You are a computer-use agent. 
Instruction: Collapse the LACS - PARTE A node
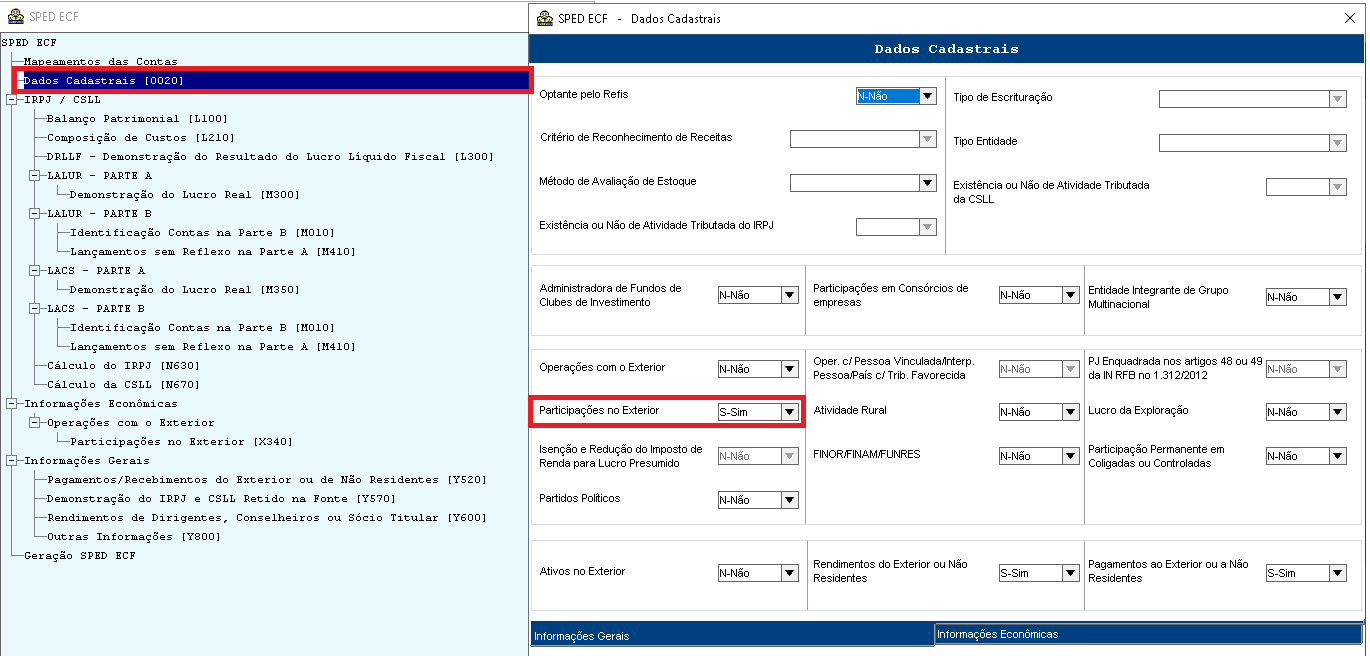point(34,270)
